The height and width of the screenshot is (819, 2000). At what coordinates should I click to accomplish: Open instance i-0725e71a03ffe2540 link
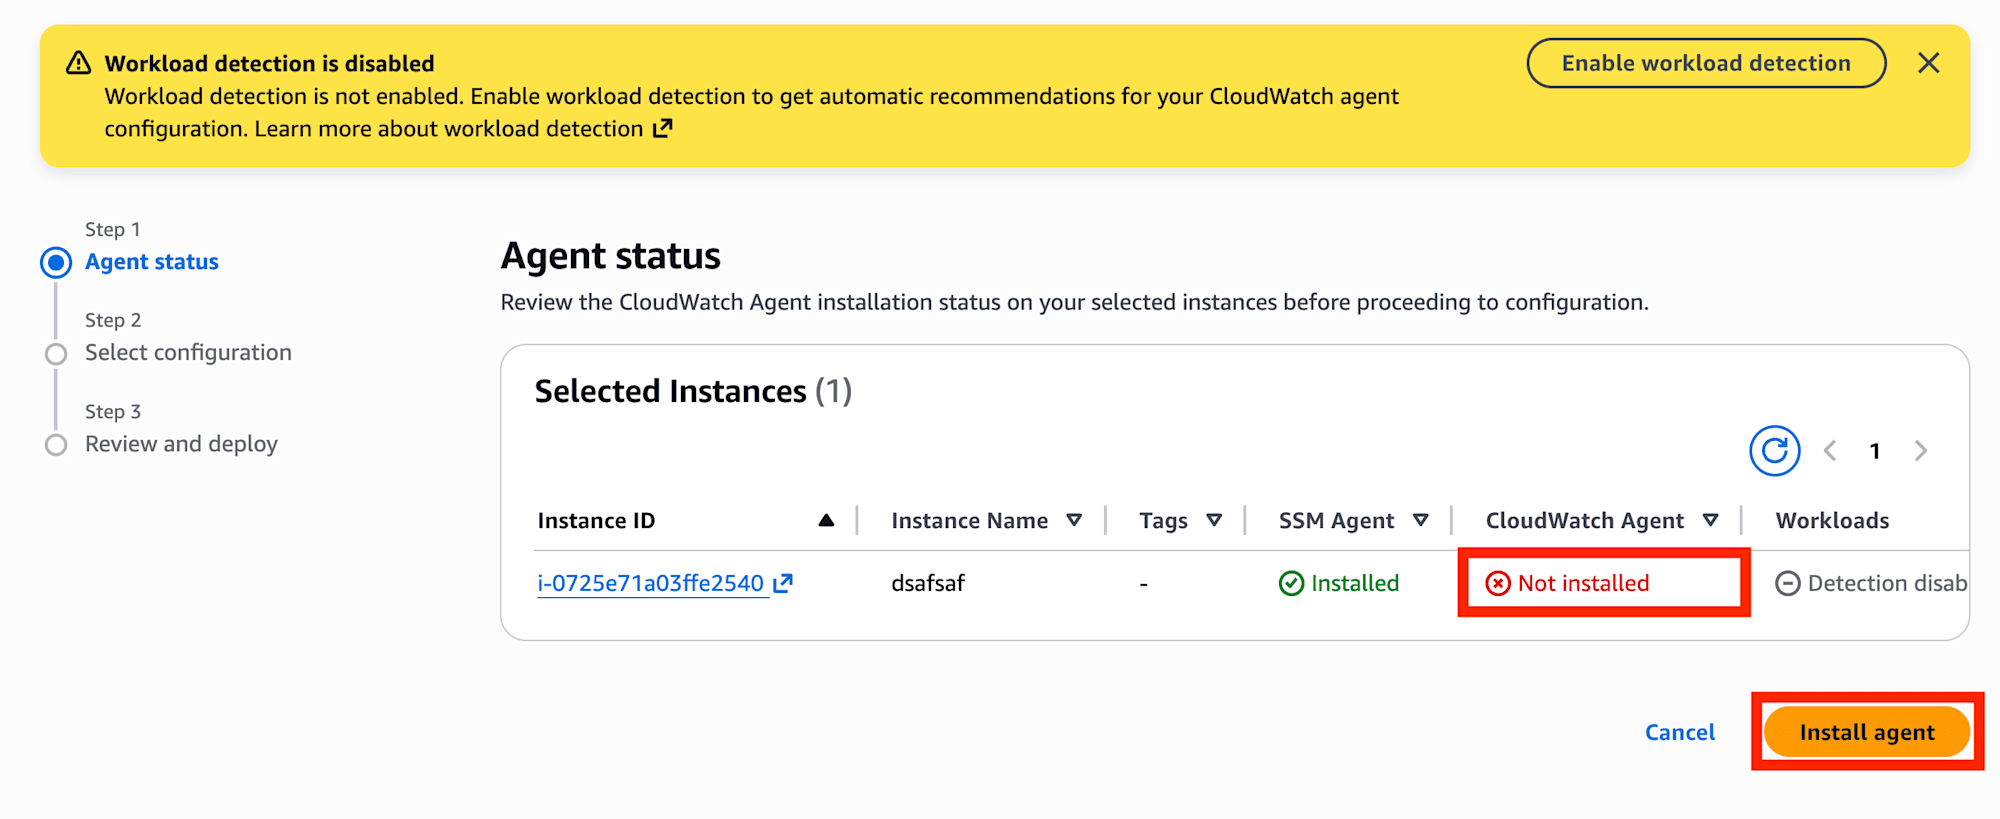click(651, 583)
